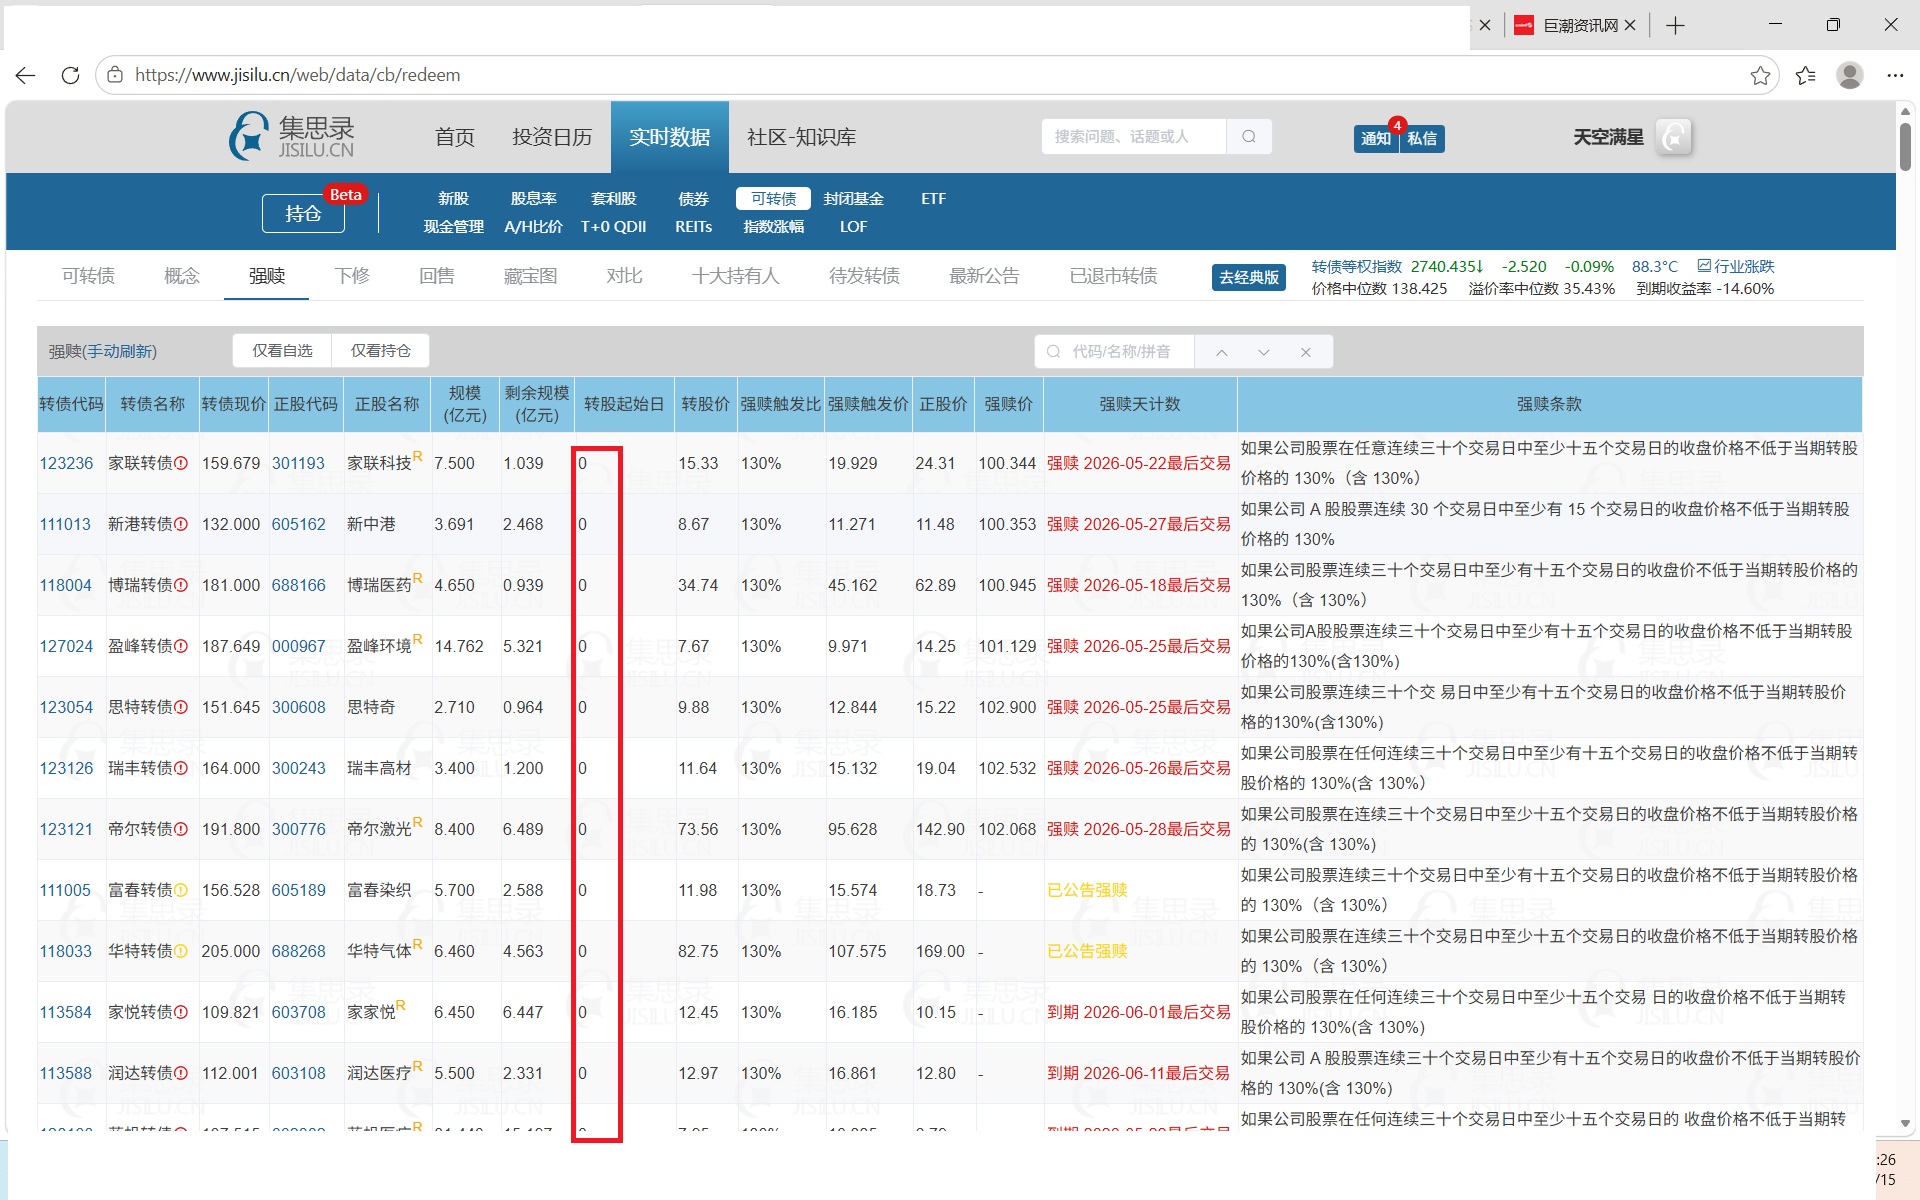Open the 实时数据 menu
1920x1200 pixels.
pyautogui.click(x=670, y=137)
